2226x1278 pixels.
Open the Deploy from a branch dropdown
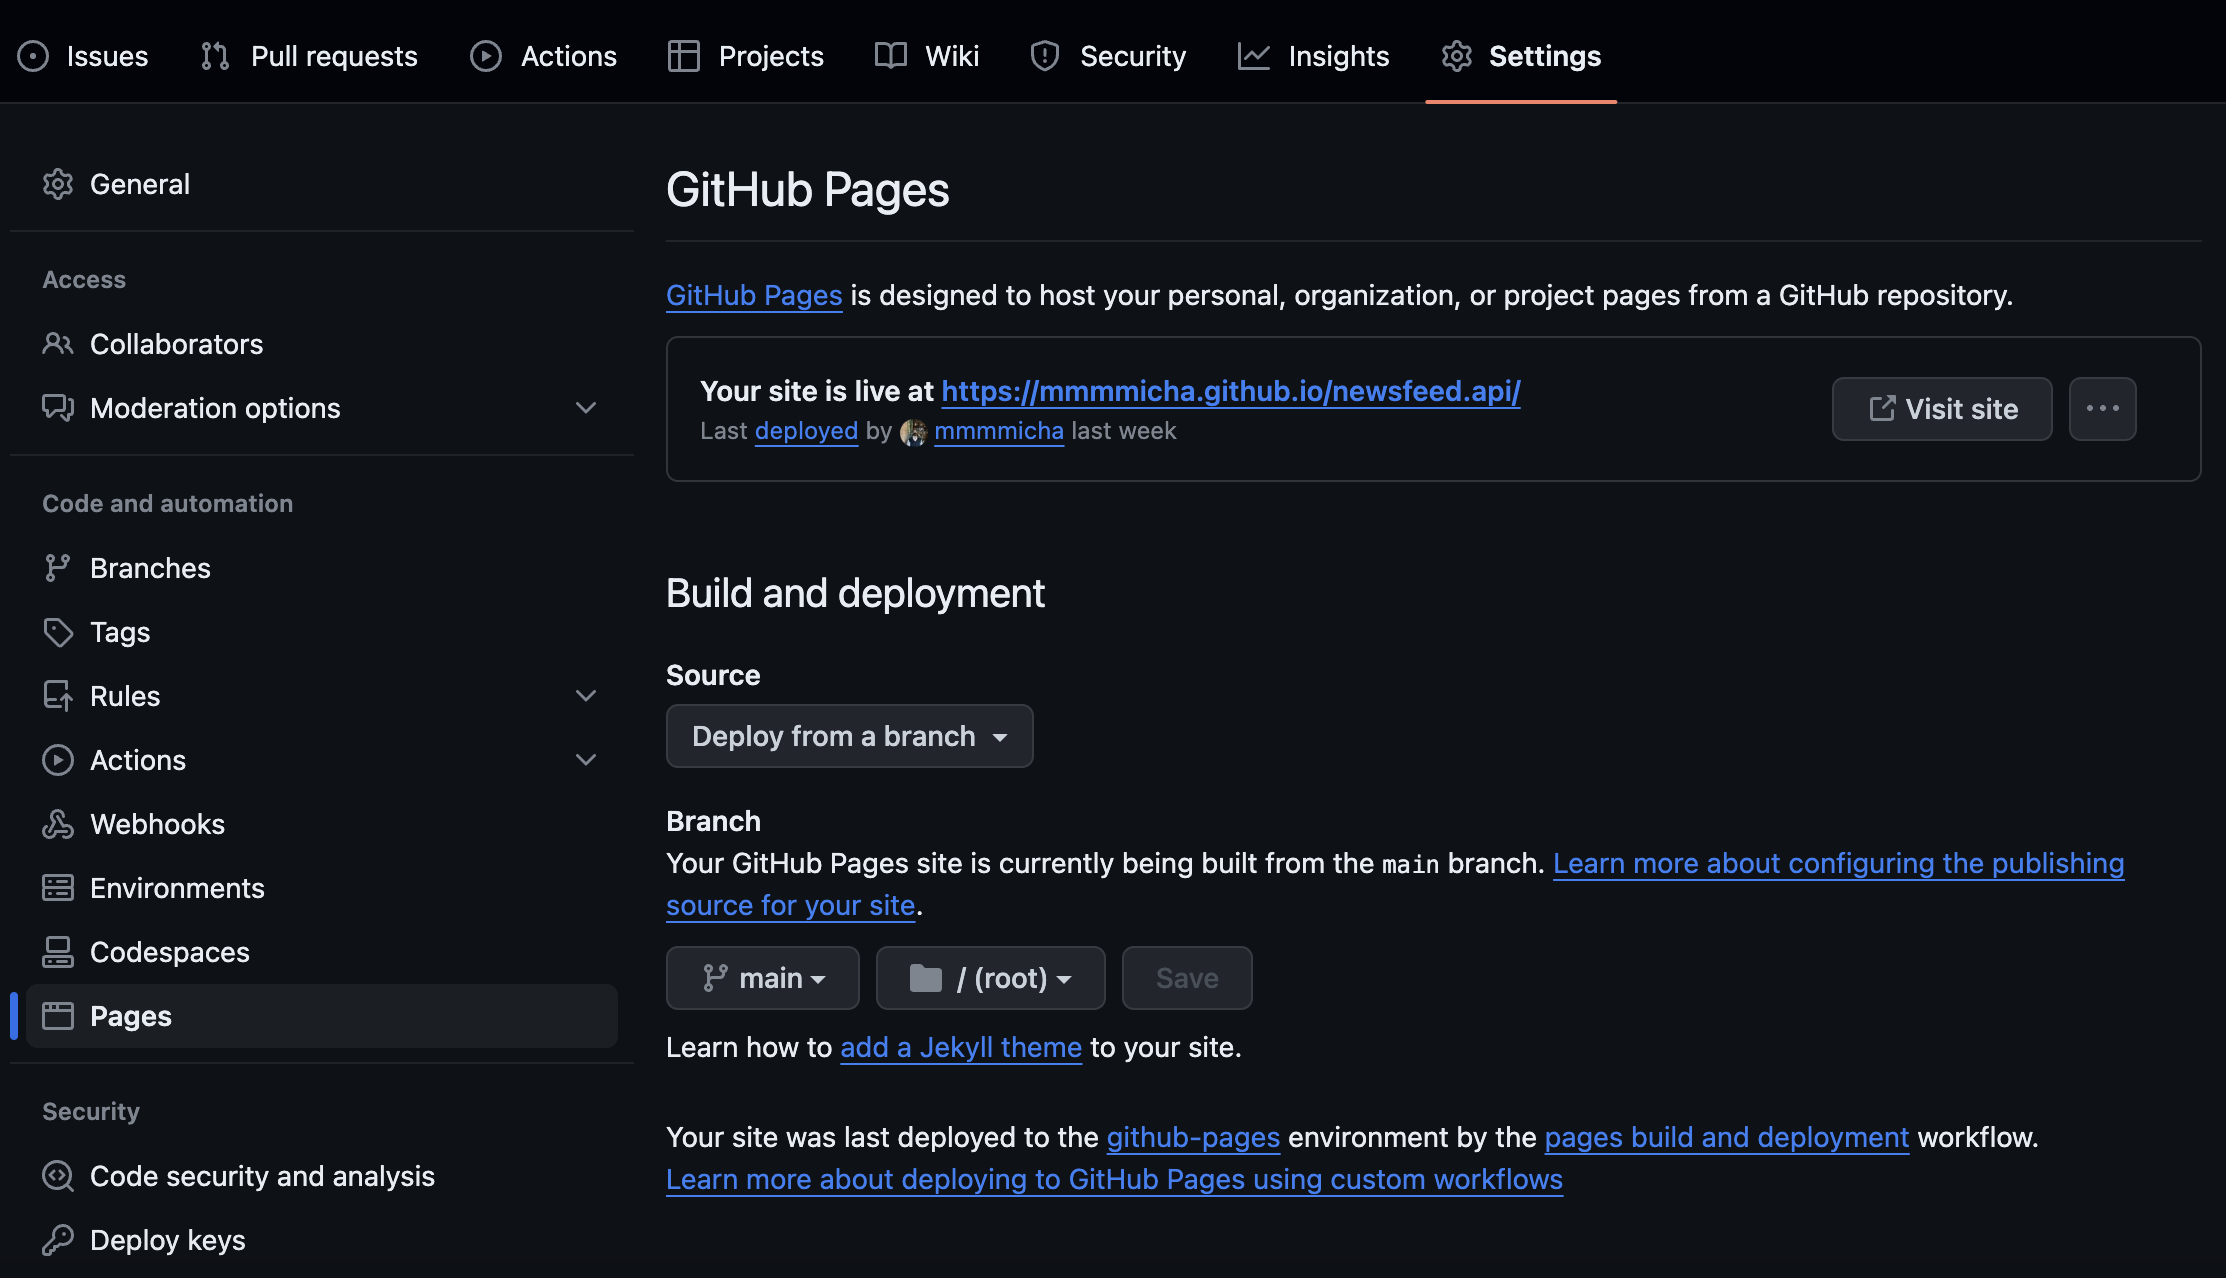click(850, 736)
